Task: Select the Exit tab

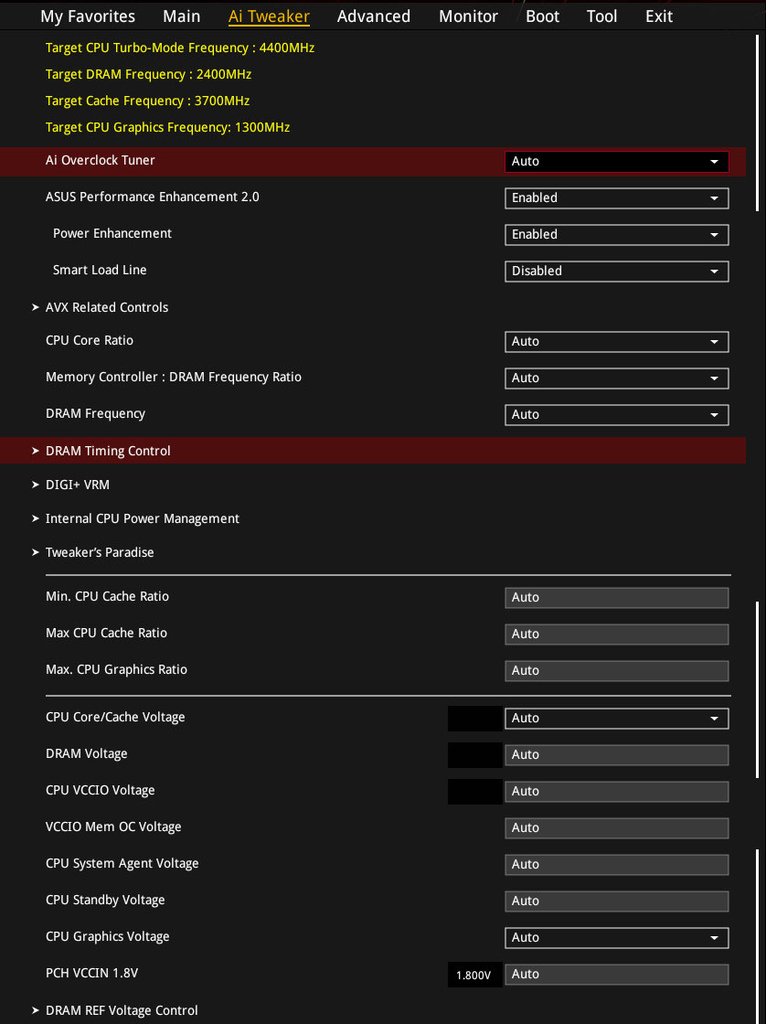Action: pos(659,16)
